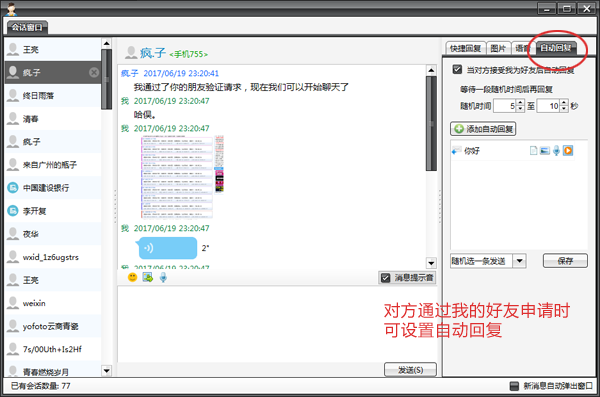Screen dimensions: 600x397
Task: Click the 保存 save button
Action: pyautogui.click(x=565, y=261)
